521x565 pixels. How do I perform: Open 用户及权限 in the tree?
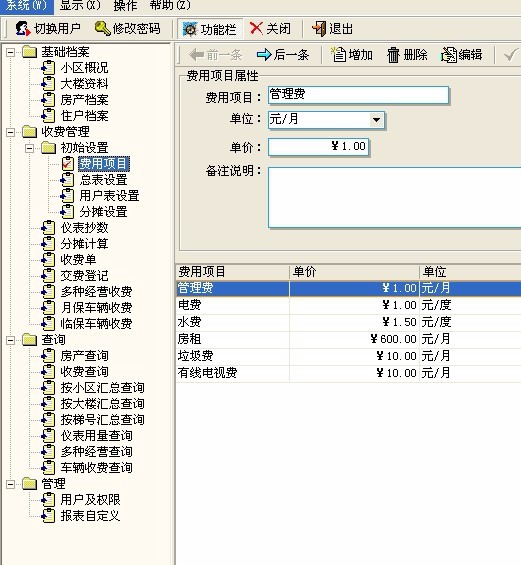point(90,499)
